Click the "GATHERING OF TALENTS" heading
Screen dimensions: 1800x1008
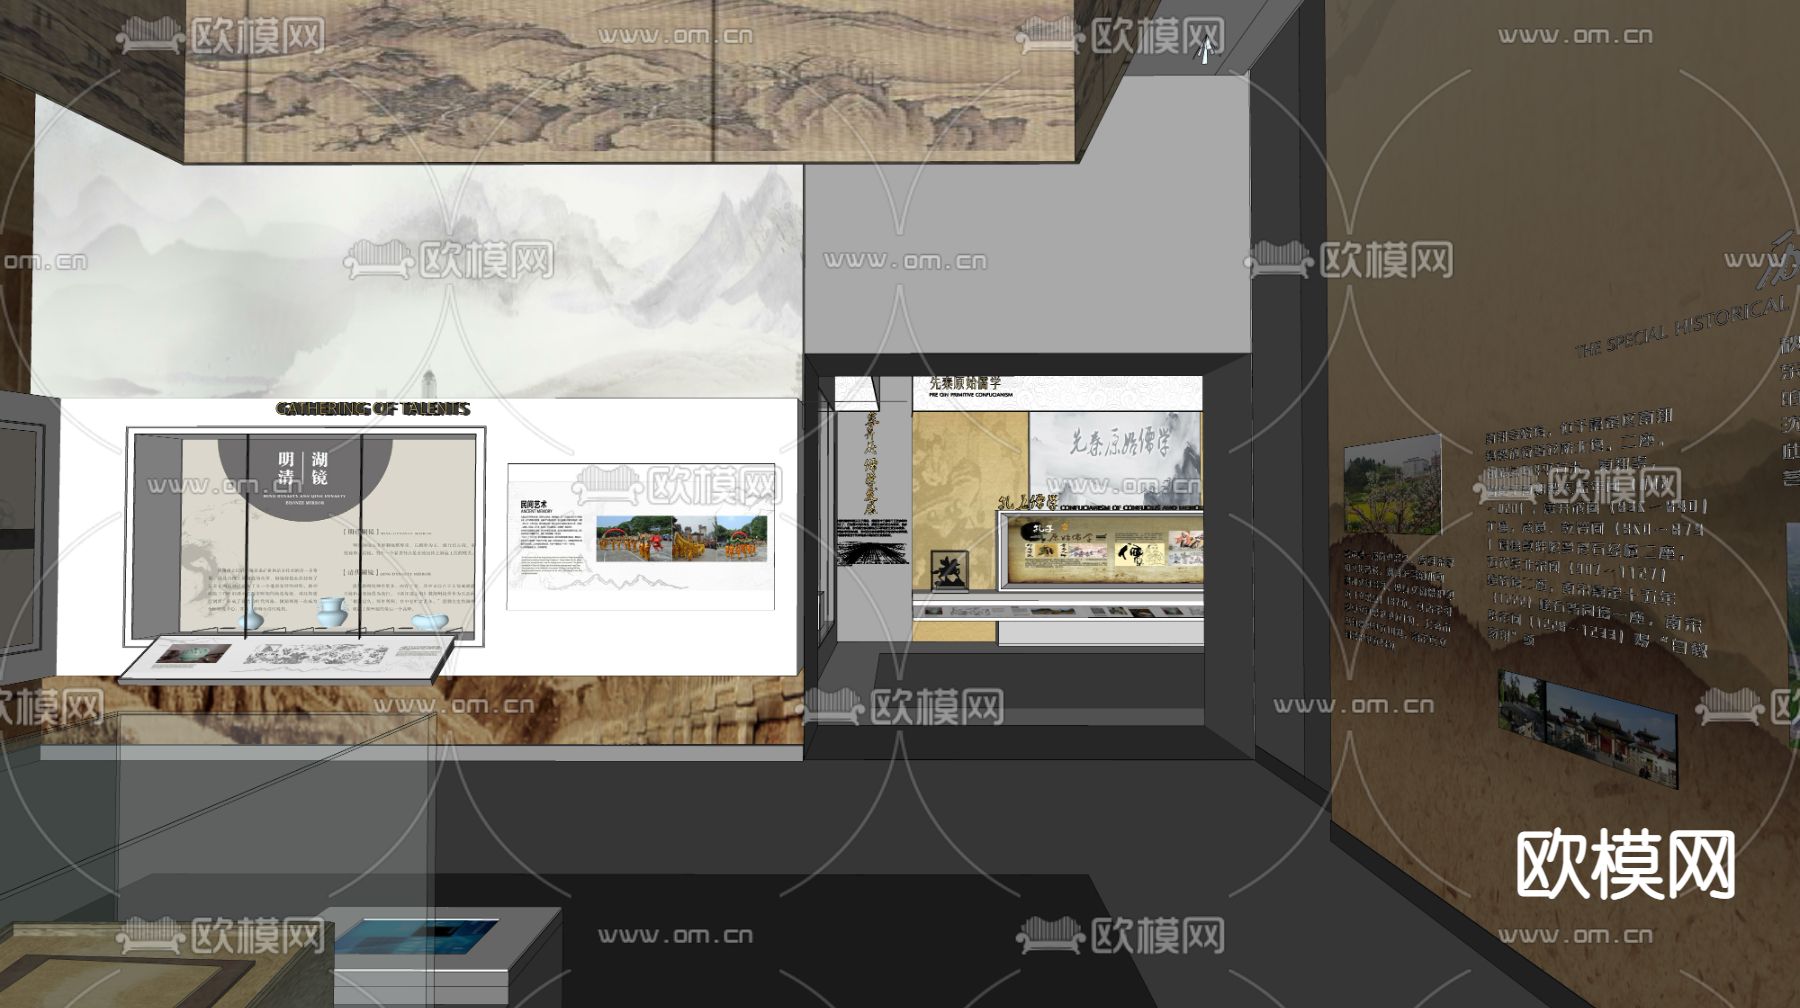coord(373,408)
